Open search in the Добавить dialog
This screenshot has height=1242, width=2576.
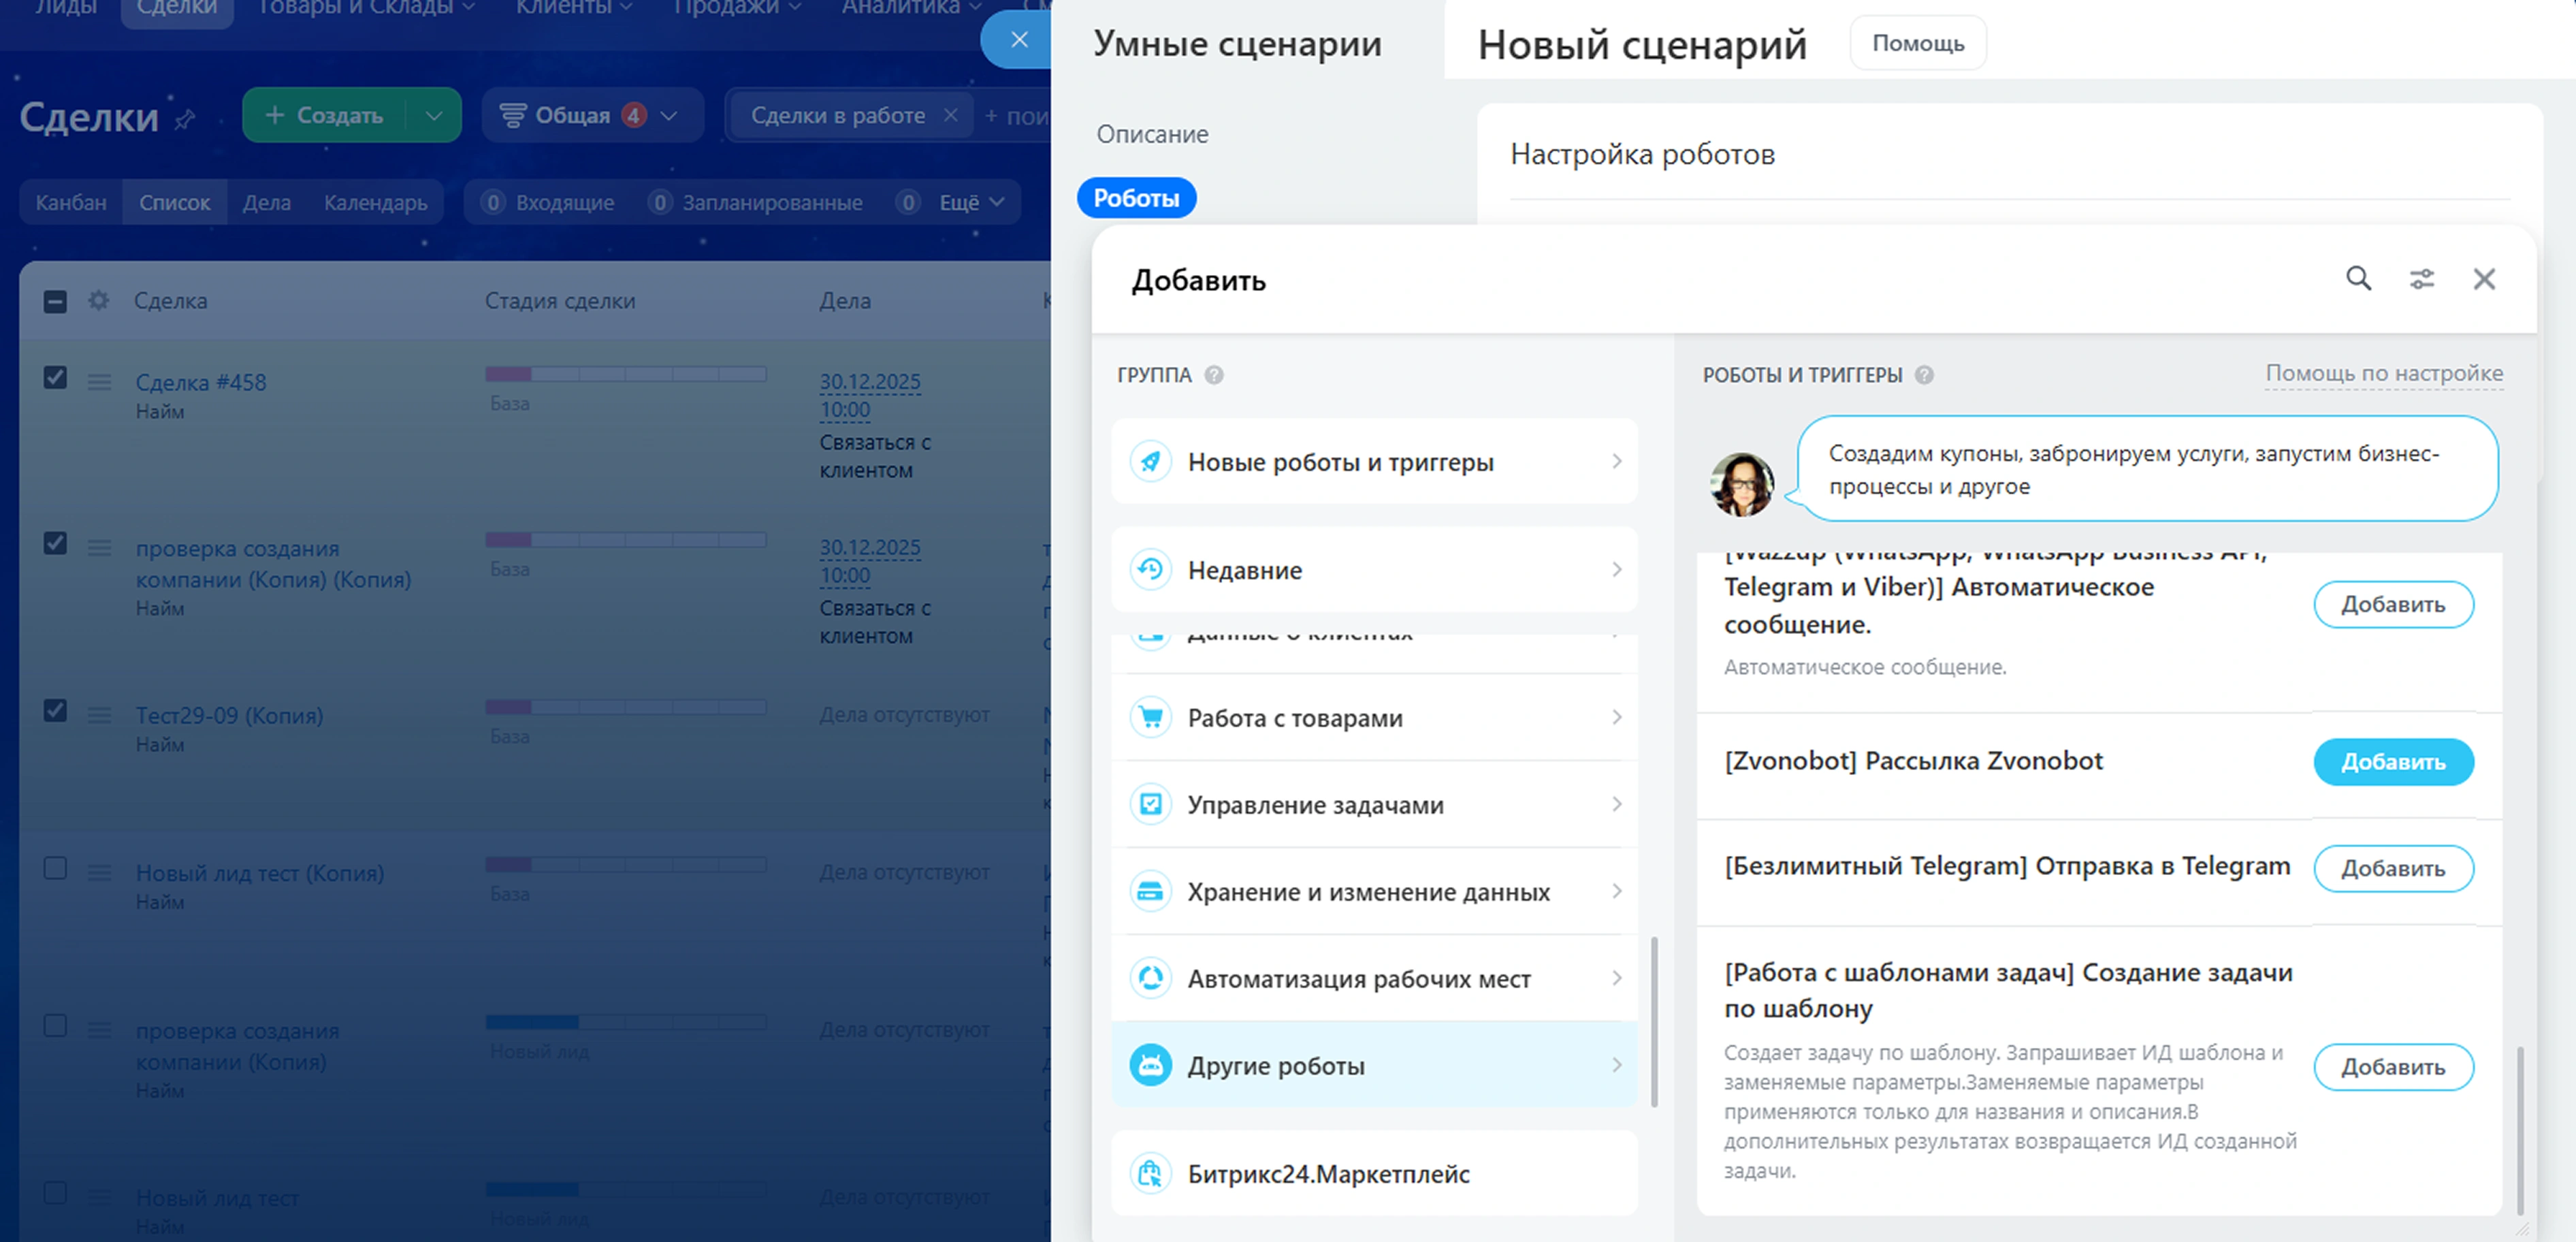pos(2358,279)
